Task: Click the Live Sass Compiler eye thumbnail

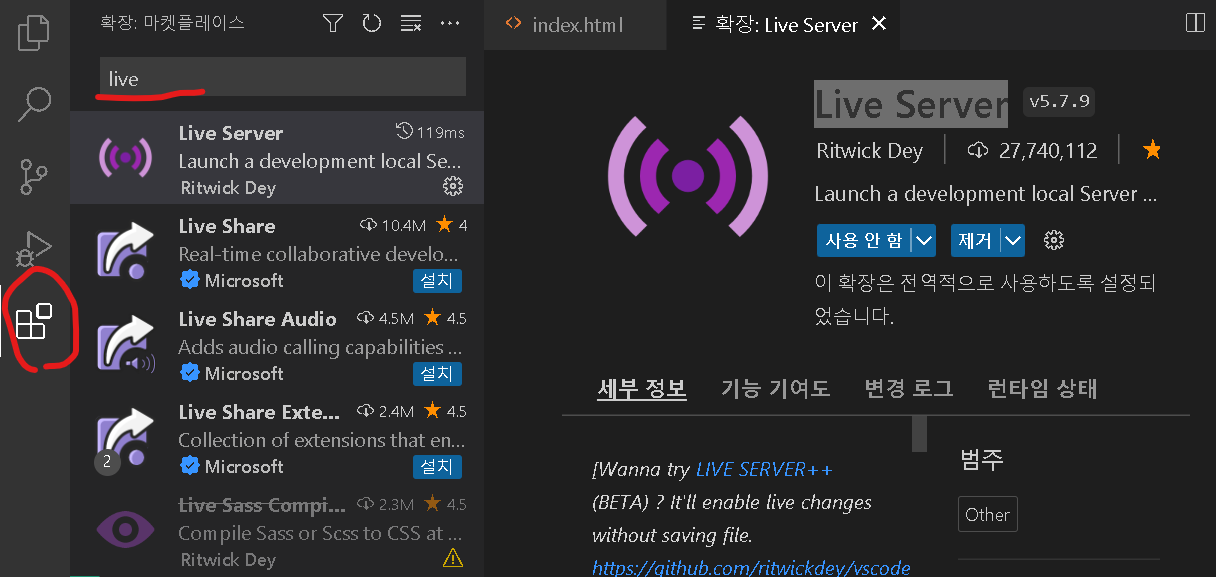Action: tap(125, 530)
